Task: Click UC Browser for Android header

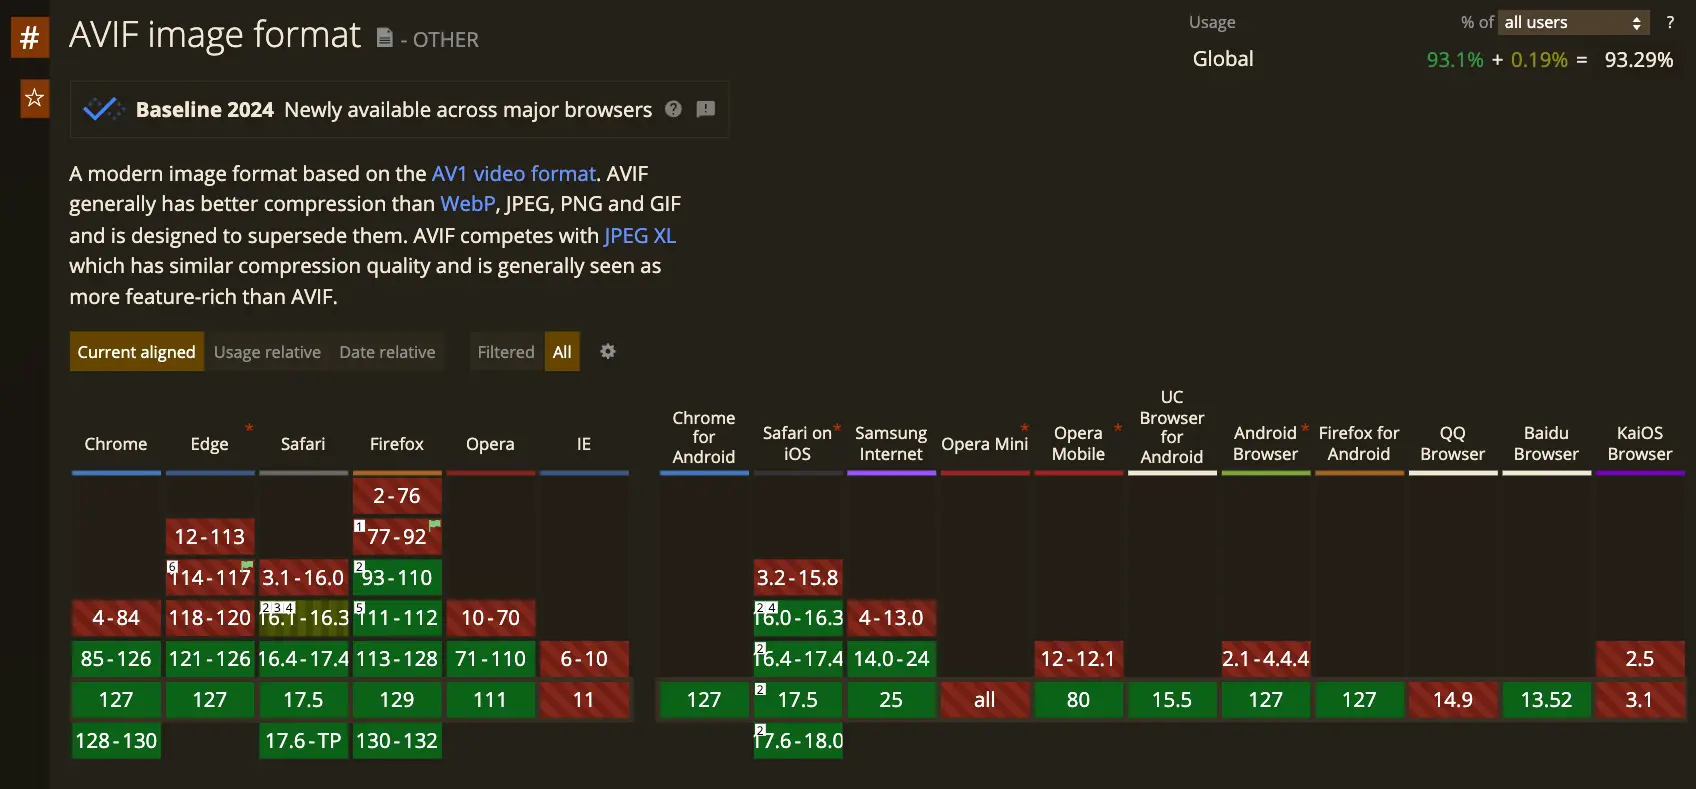Action: [1172, 427]
